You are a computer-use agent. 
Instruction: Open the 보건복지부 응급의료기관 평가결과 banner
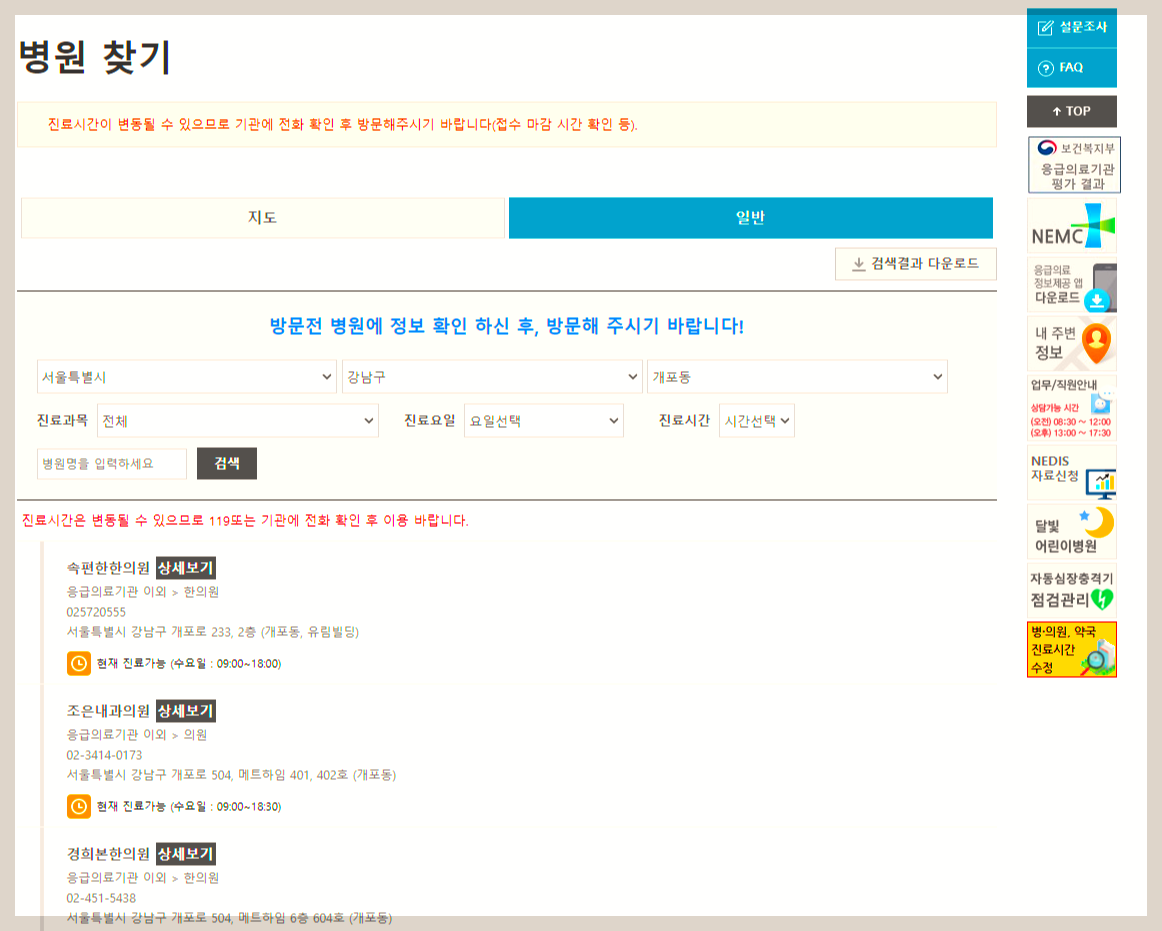pyautogui.click(x=1071, y=163)
